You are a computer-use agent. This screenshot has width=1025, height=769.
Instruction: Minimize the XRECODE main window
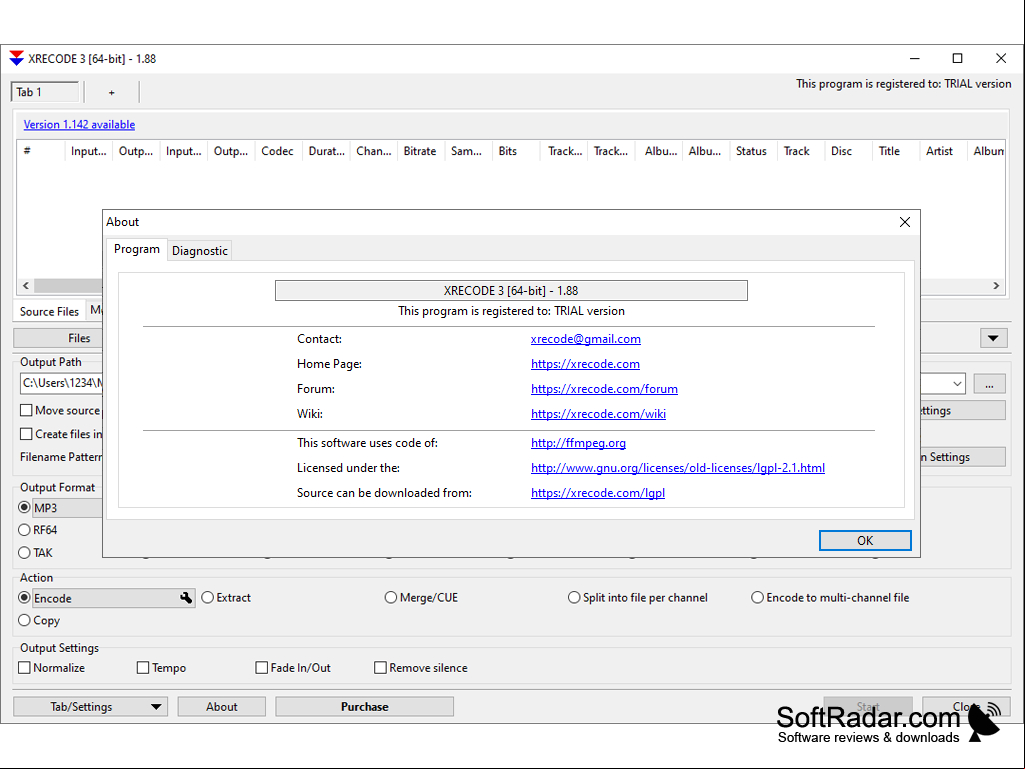coord(915,58)
